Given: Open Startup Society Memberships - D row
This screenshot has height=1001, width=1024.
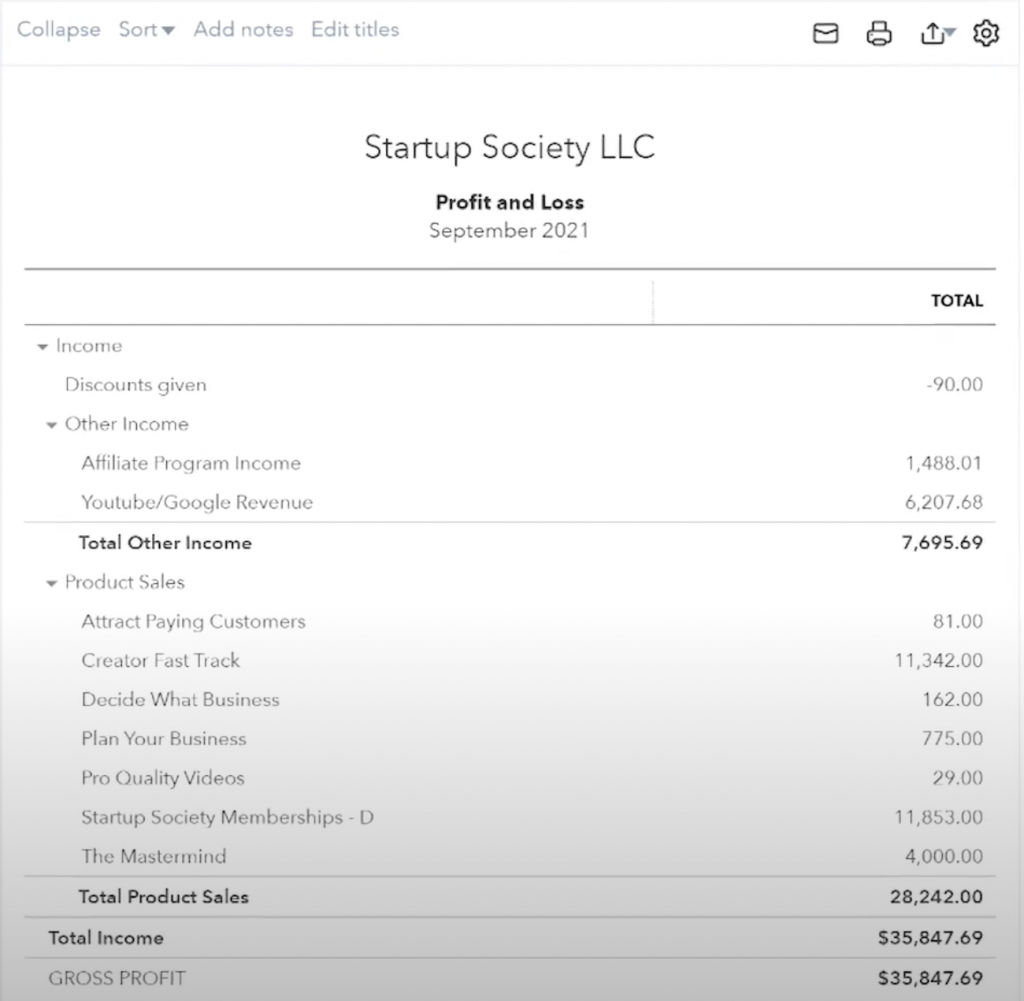Looking at the screenshot, I should (227, 817).
